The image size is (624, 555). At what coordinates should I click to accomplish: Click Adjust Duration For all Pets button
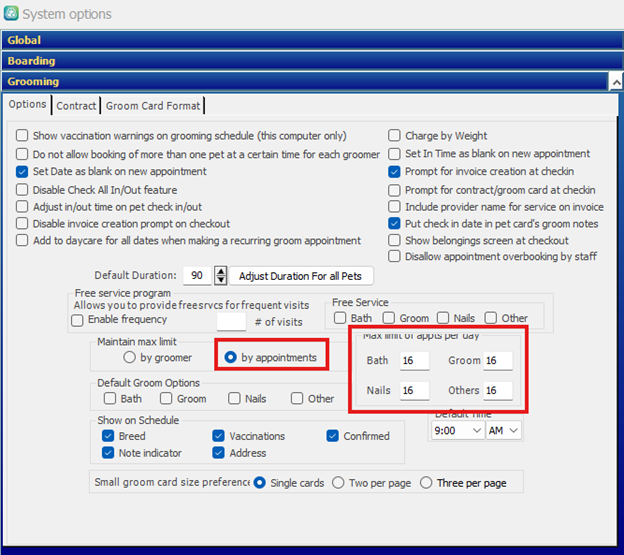[x=301, y=276]
